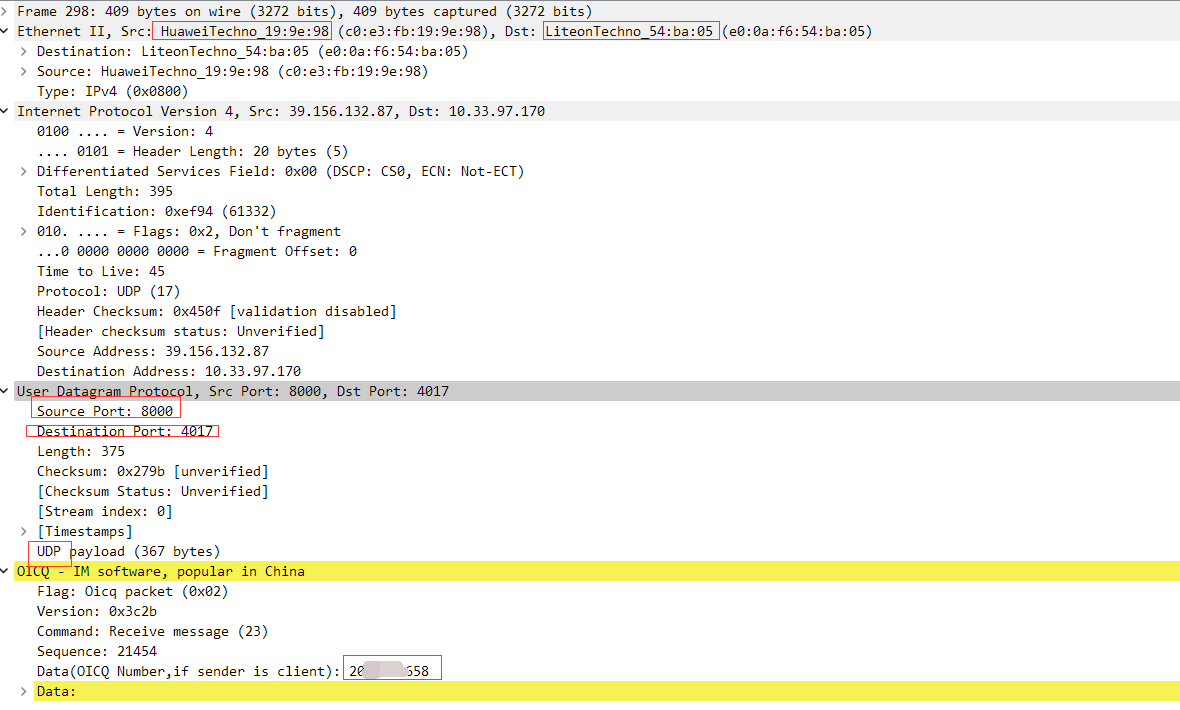Expand Destination LiteonTechno under Ethernet II
This screenshot has width=1180, height=710.
pyautogui.click(x=25, y=51)
